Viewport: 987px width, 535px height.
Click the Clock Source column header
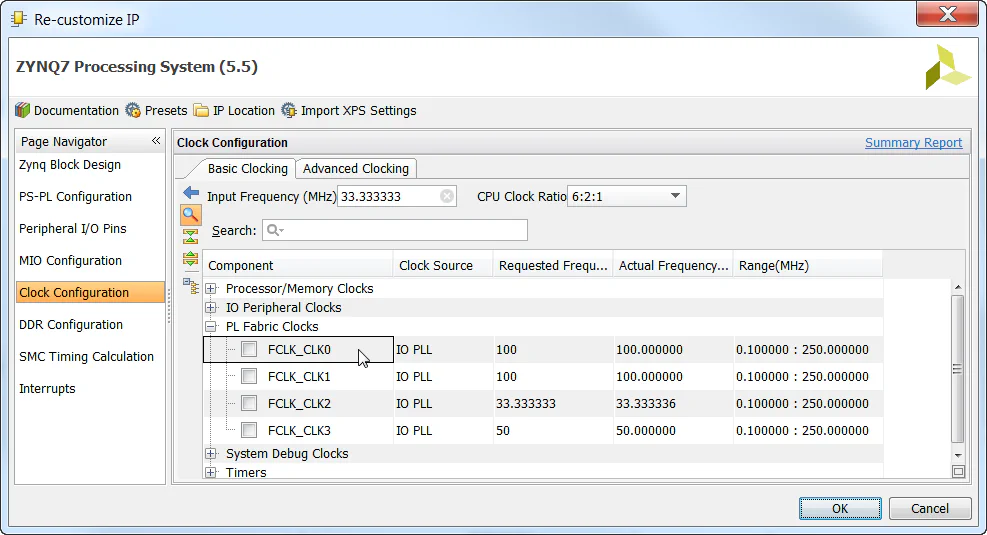443,266
